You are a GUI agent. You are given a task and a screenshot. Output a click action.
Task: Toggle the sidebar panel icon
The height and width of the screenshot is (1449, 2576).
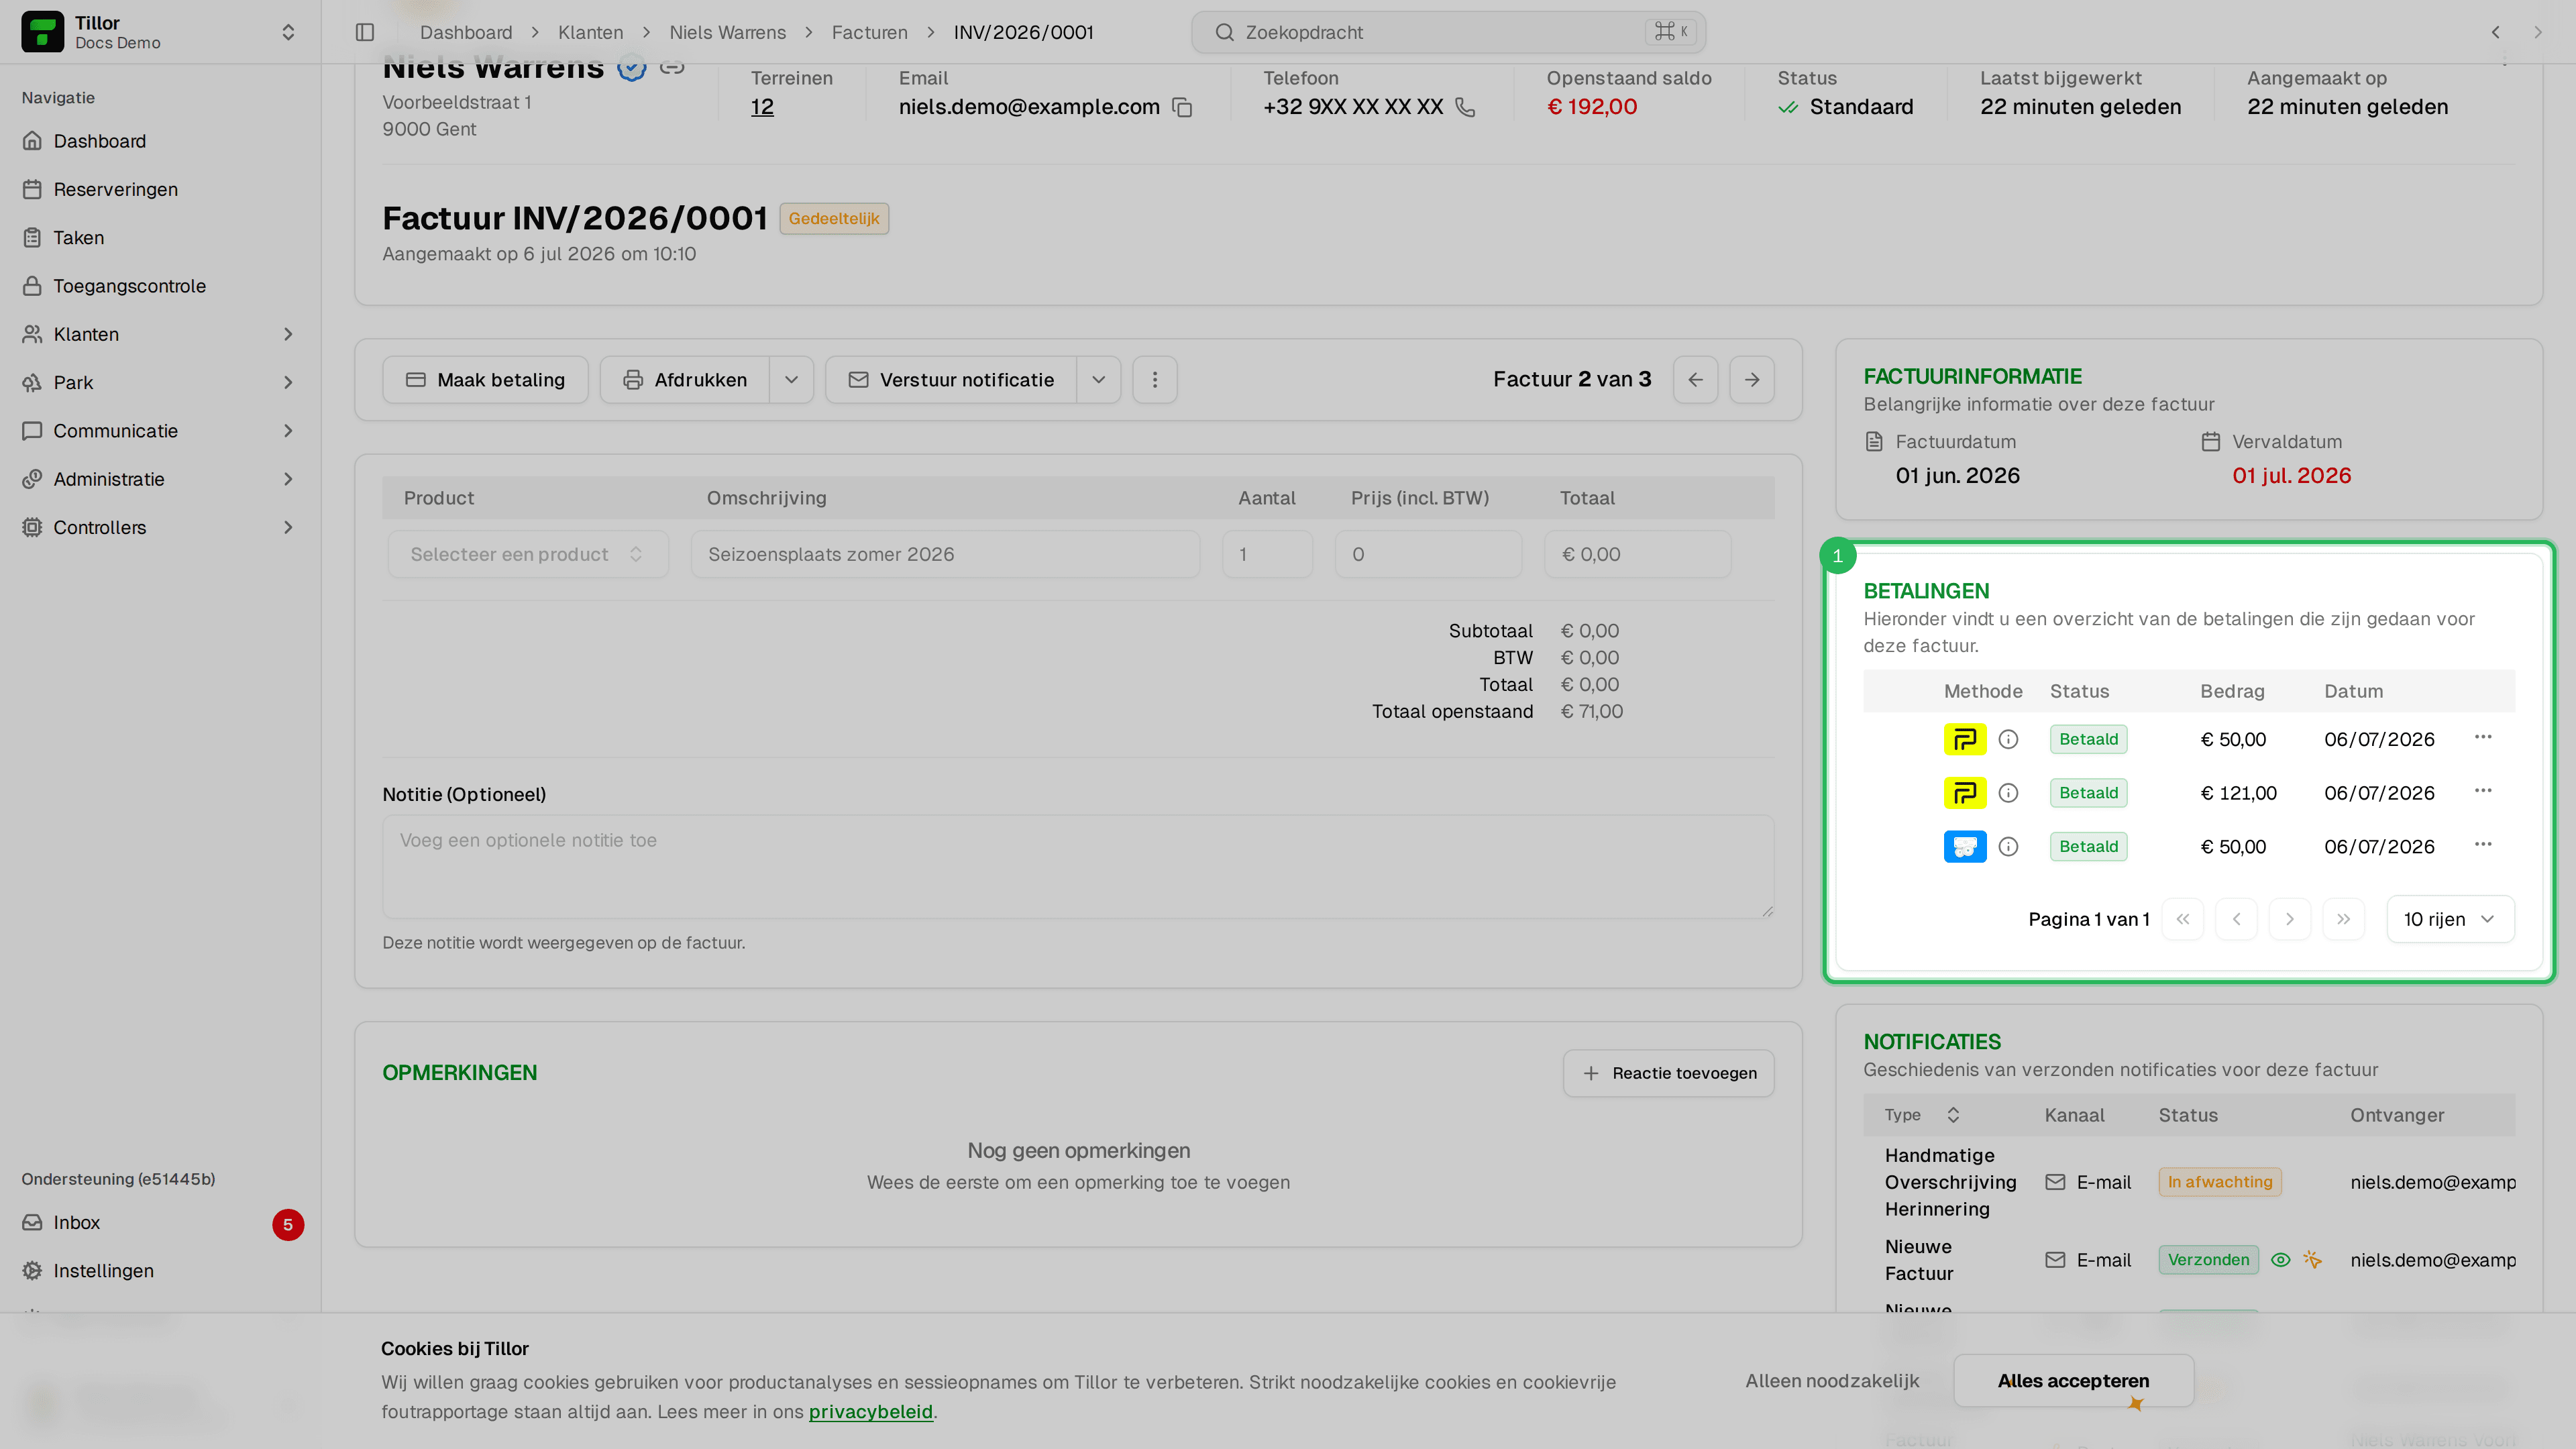365,32
